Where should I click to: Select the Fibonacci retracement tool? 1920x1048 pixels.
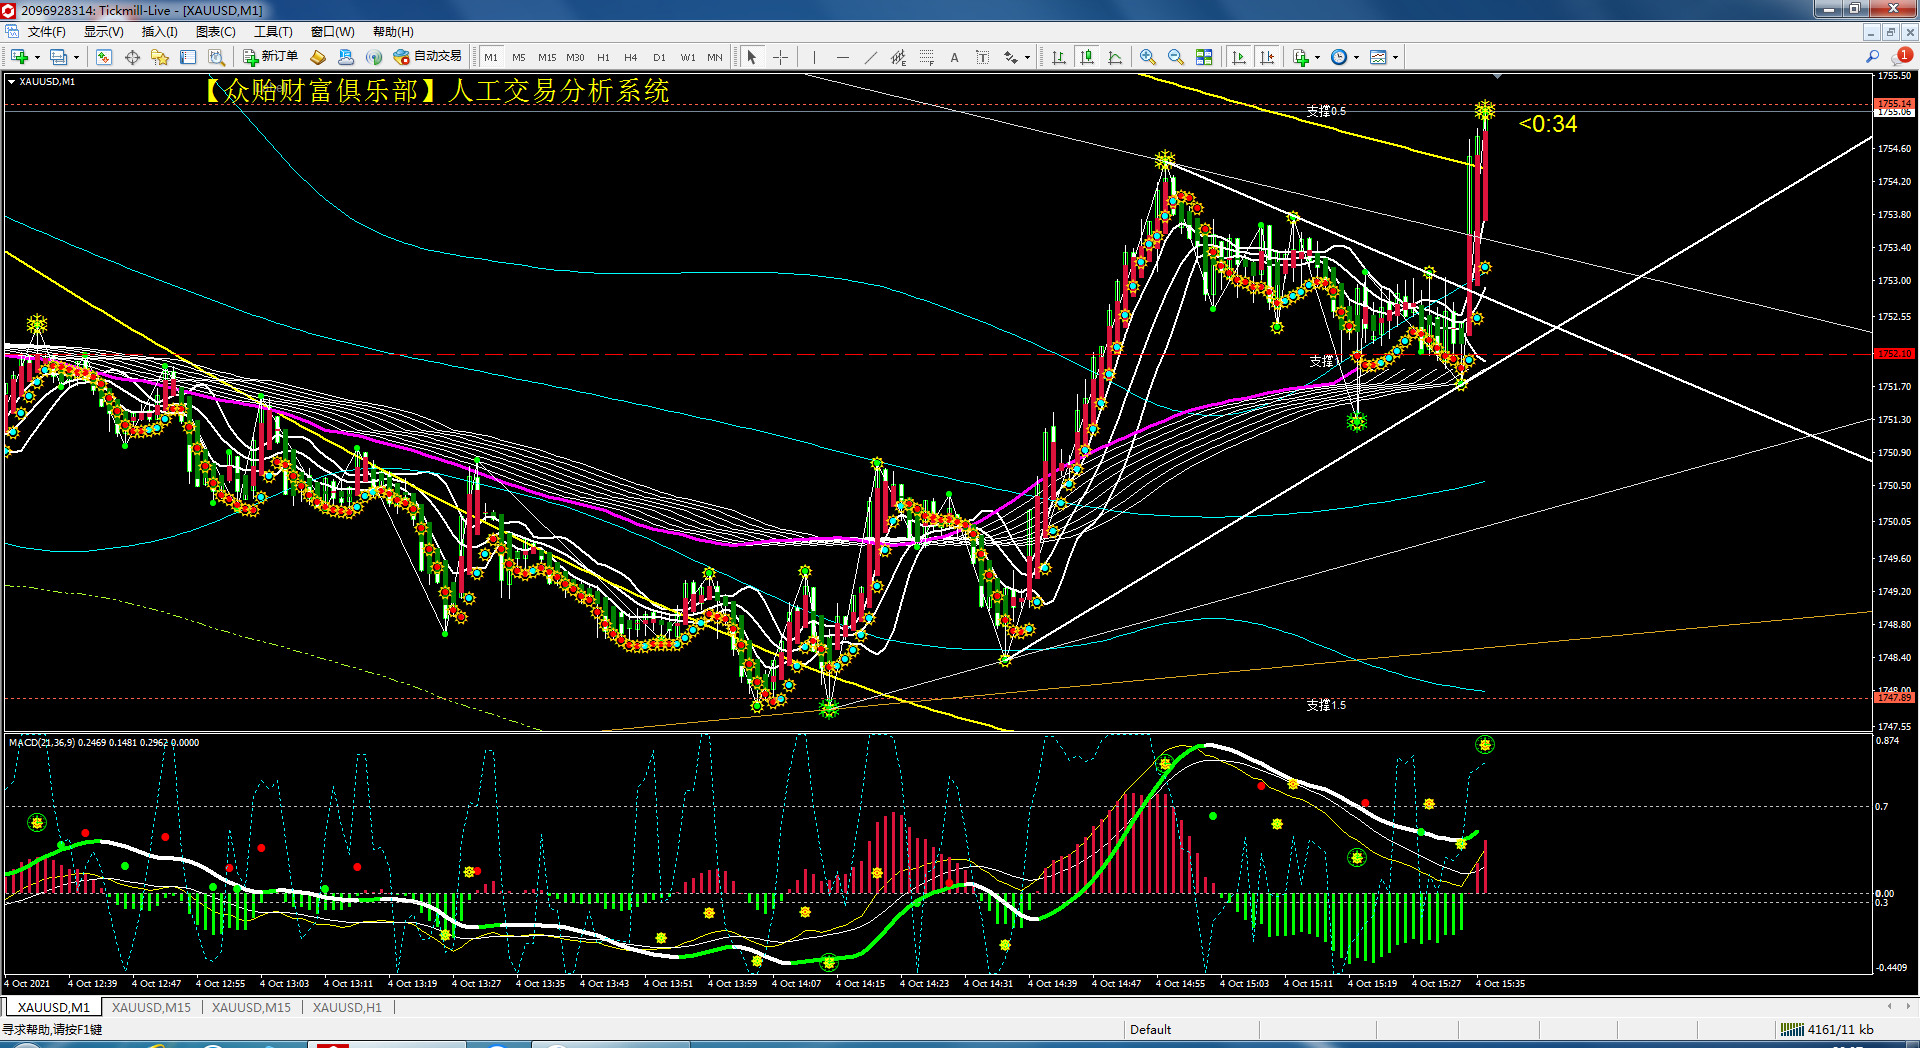point(927,57)
